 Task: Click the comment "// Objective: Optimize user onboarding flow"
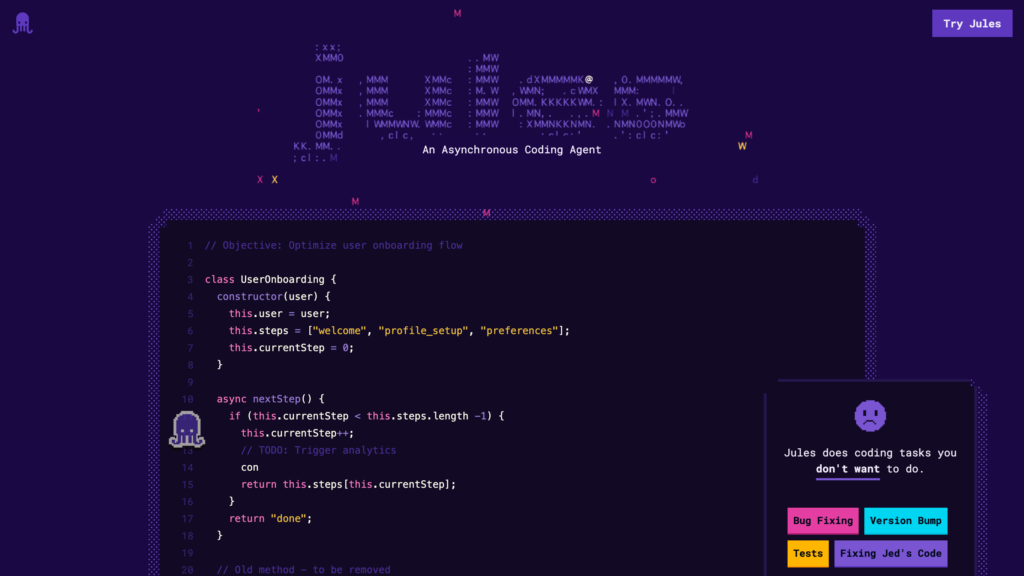pyautogui.click(x=334, y=246)
